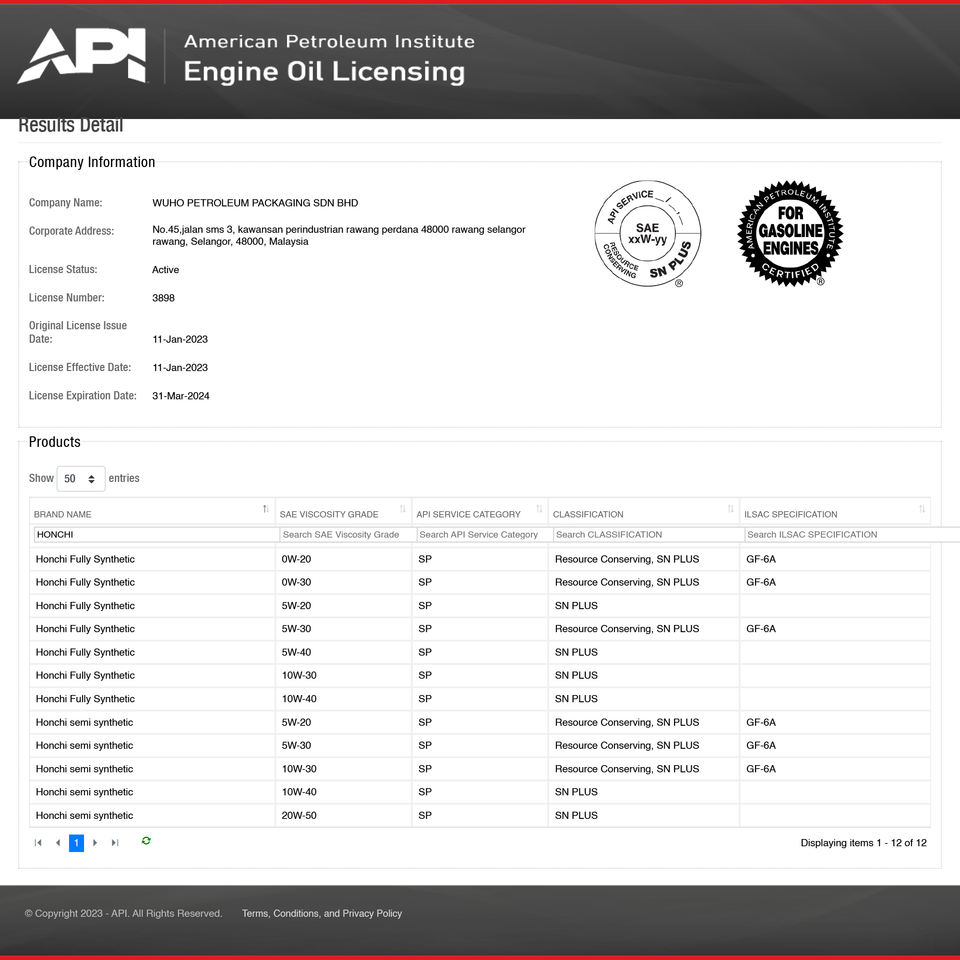Screen dimensions: 960x960
Task: Click the For Gasoline Engines certified starburst mark
Action: point(790,233)
